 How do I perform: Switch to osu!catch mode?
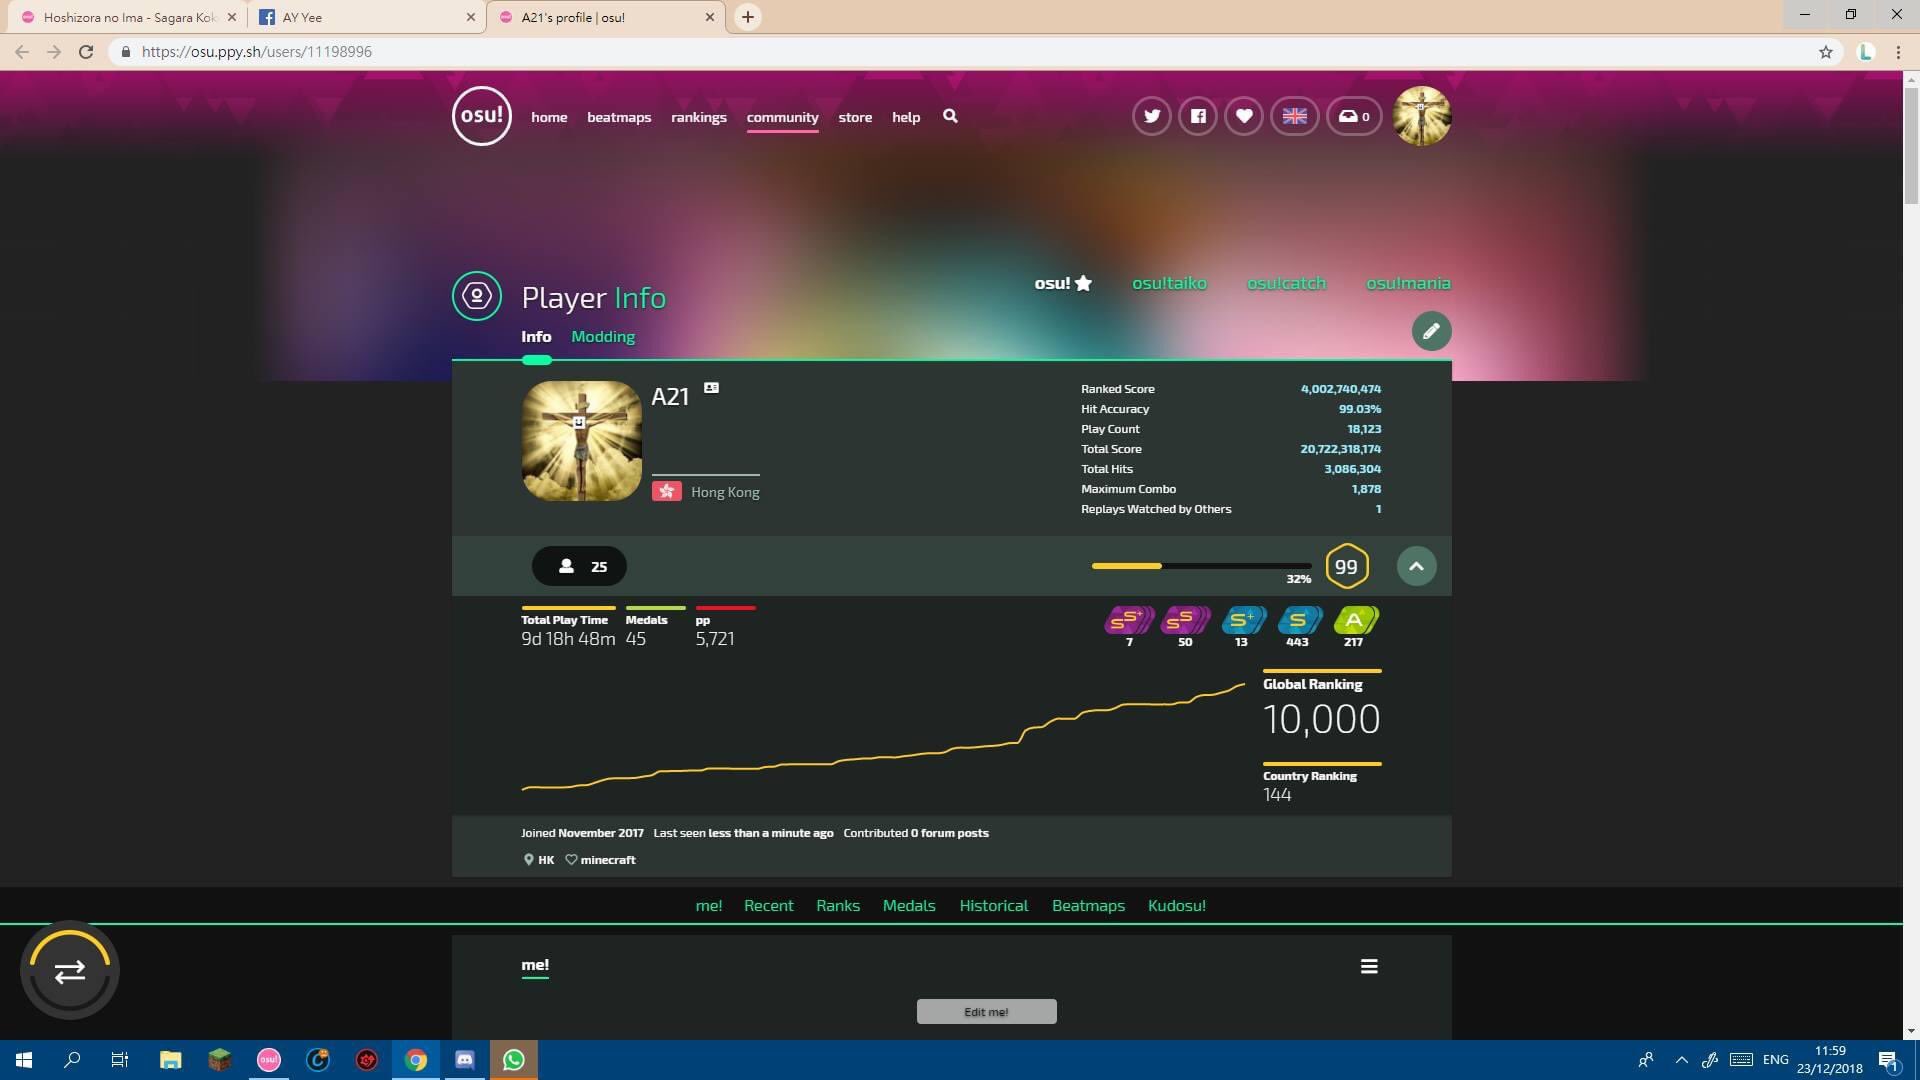coord(1286,283)
